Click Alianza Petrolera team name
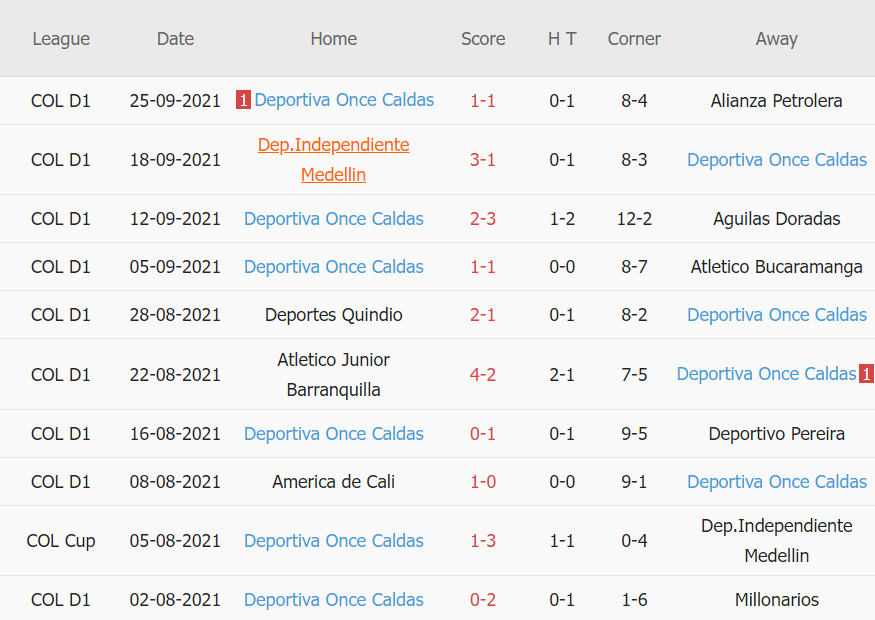 pyautogui.click(x=776, y=101)
